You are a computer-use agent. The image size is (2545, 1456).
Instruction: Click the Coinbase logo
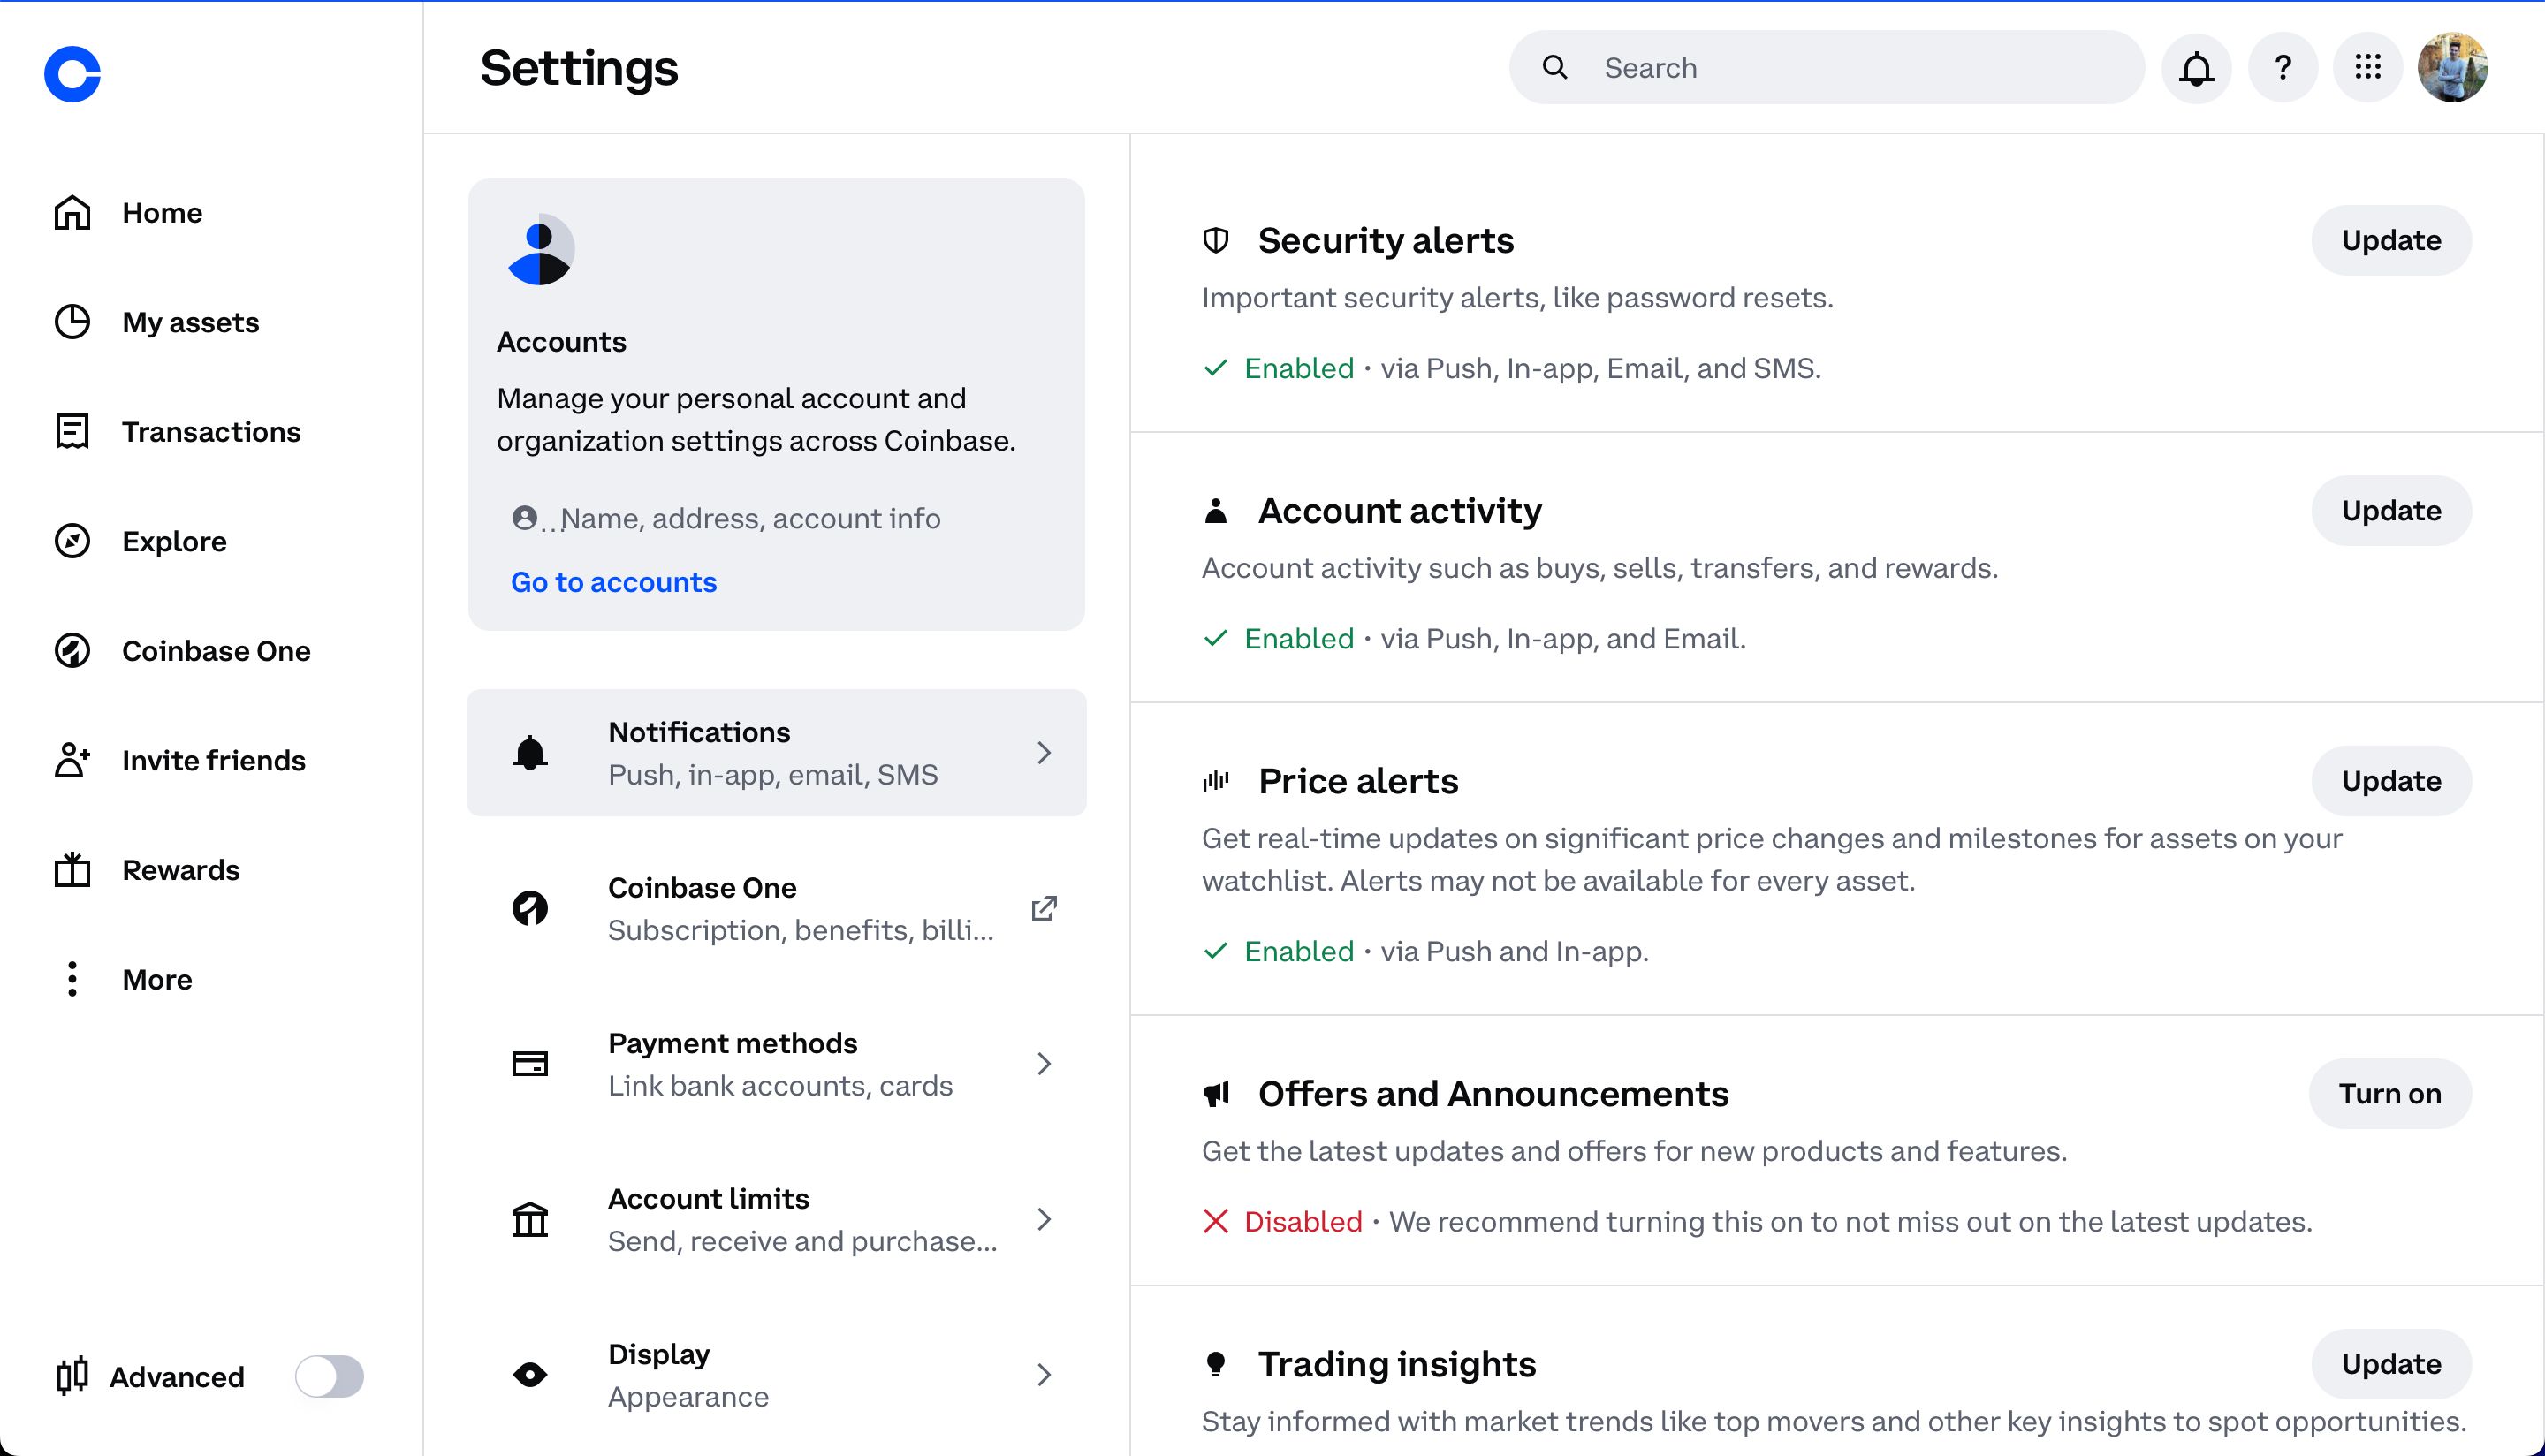click(x=72, y=73)
